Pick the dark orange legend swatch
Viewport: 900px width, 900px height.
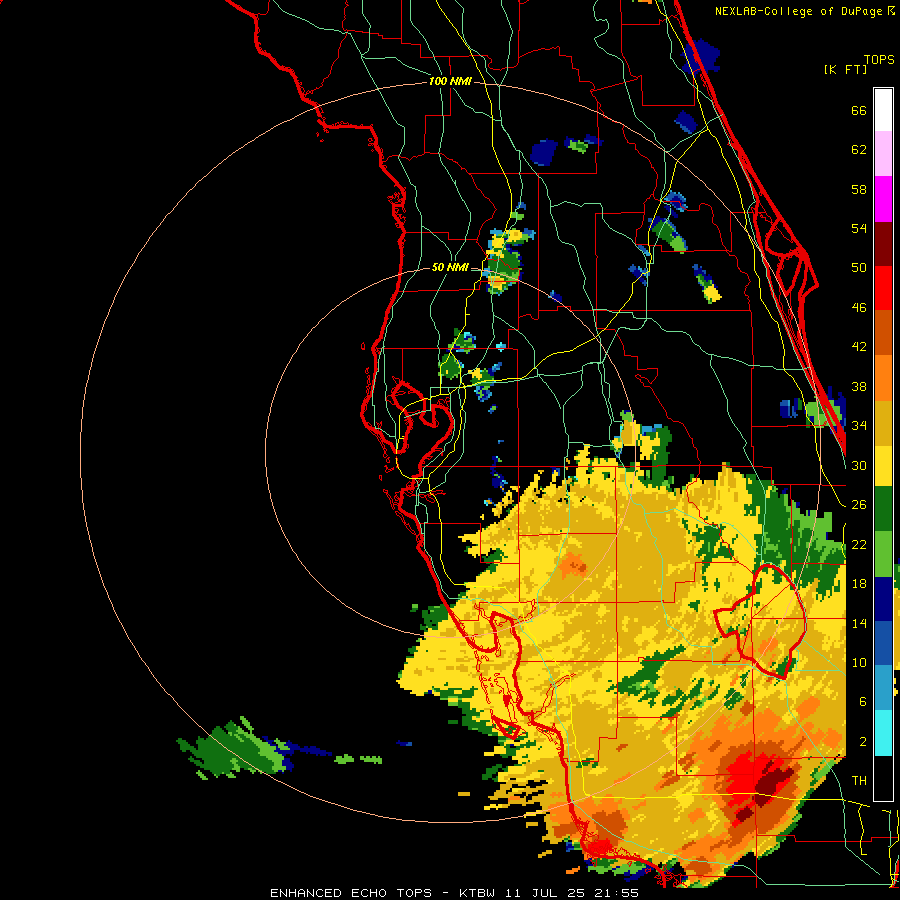point(883,332)
